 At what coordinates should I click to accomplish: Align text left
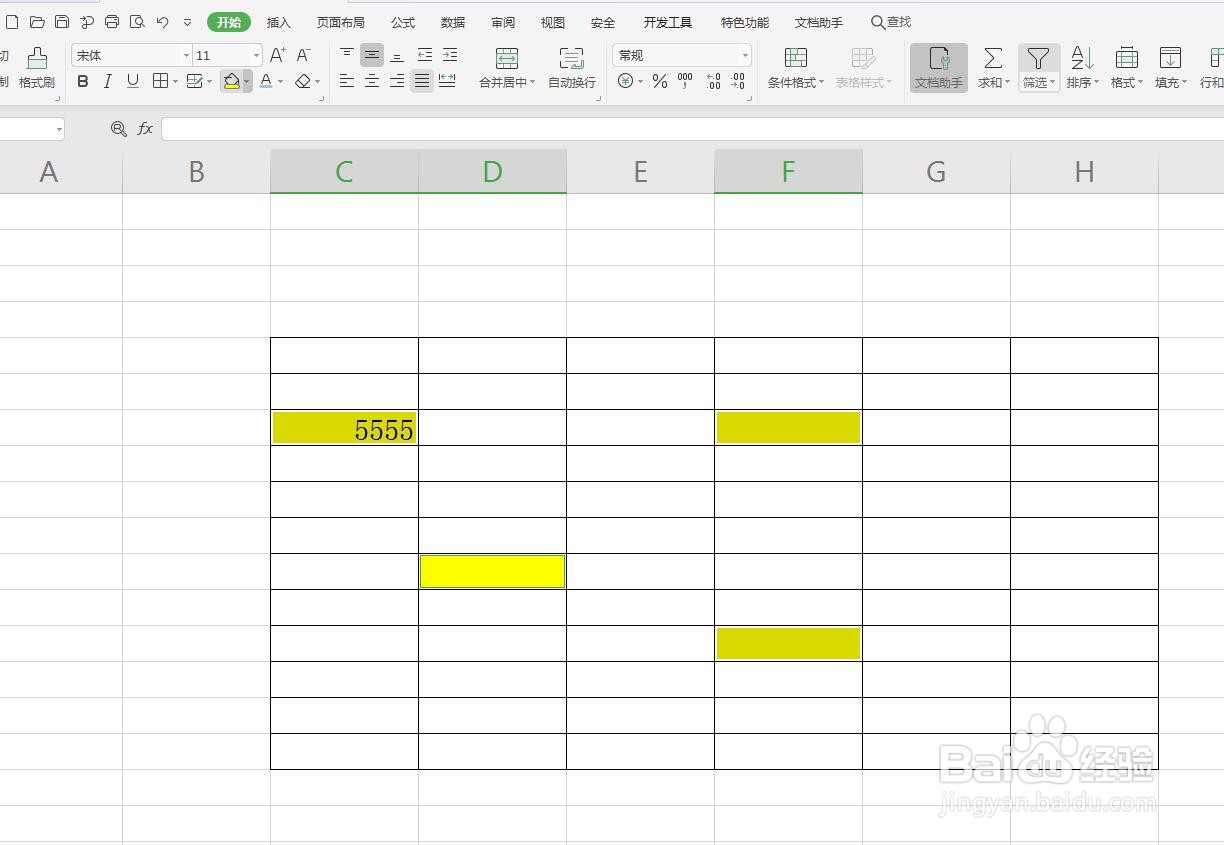[x=347, y=81]
